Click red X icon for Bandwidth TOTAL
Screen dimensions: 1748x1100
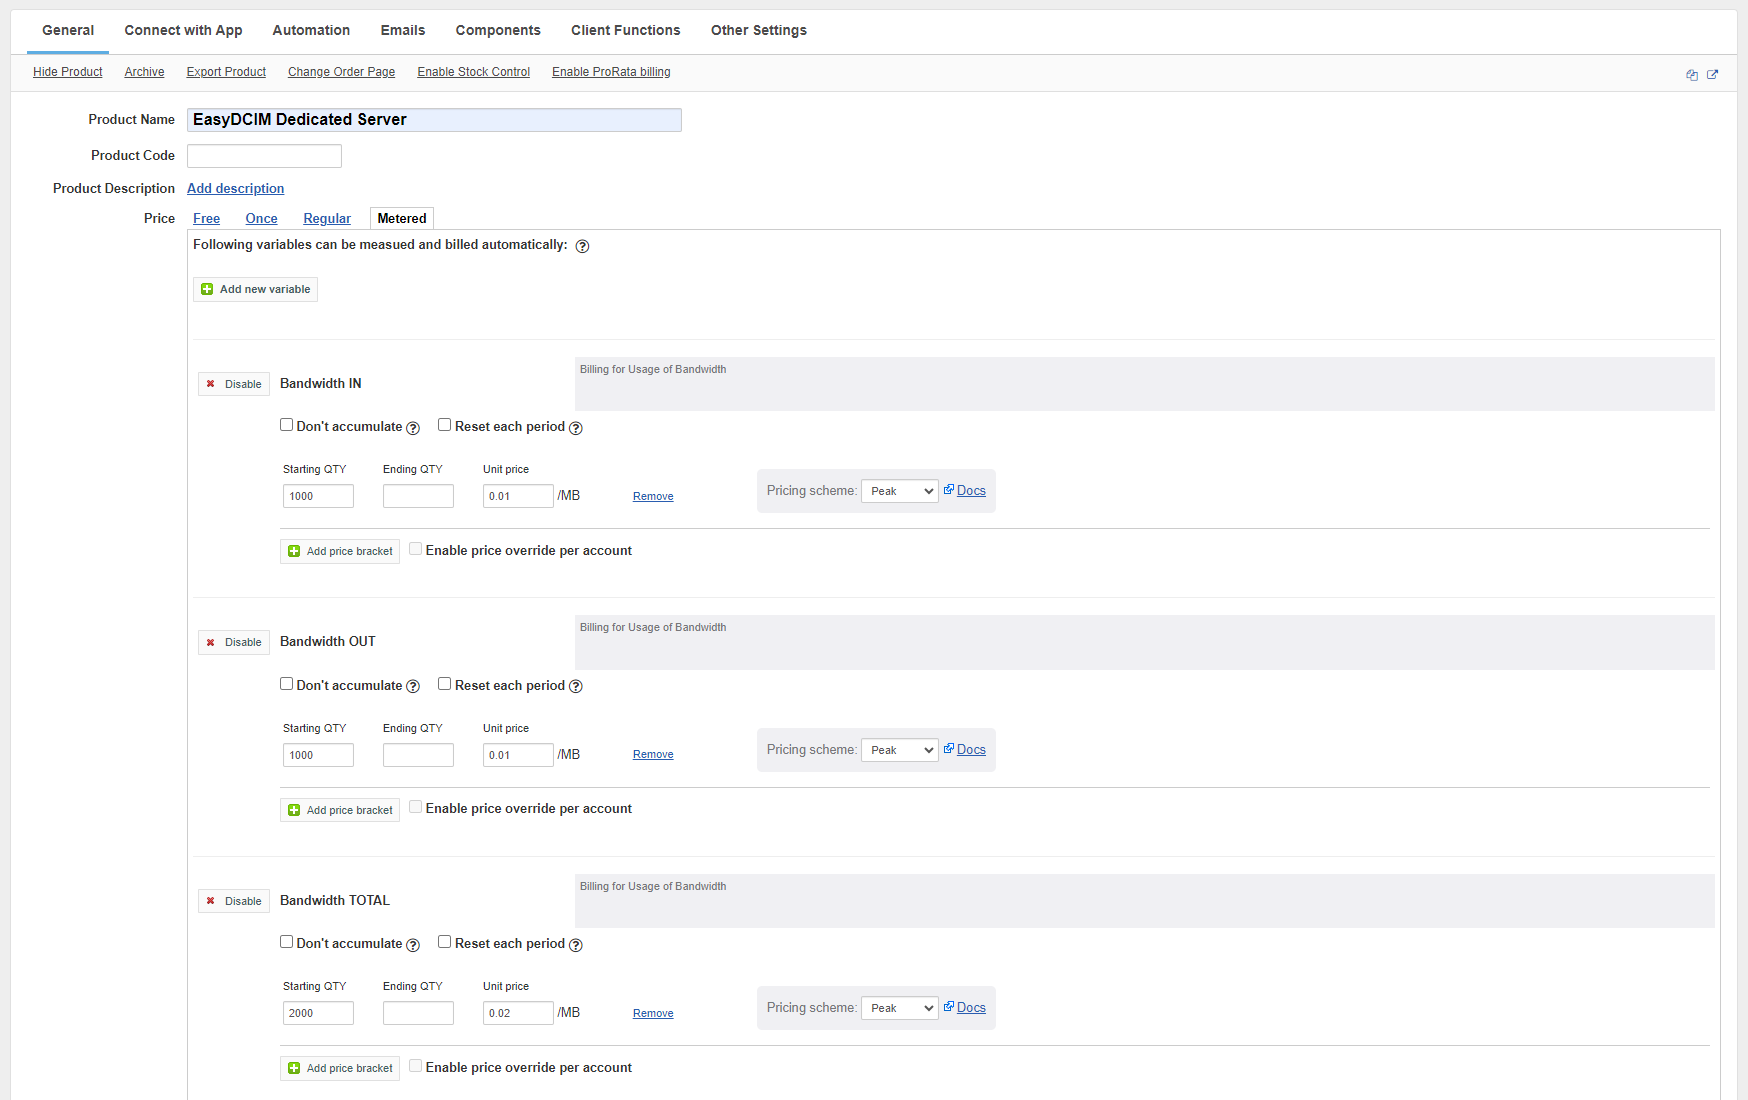point(210,901)
